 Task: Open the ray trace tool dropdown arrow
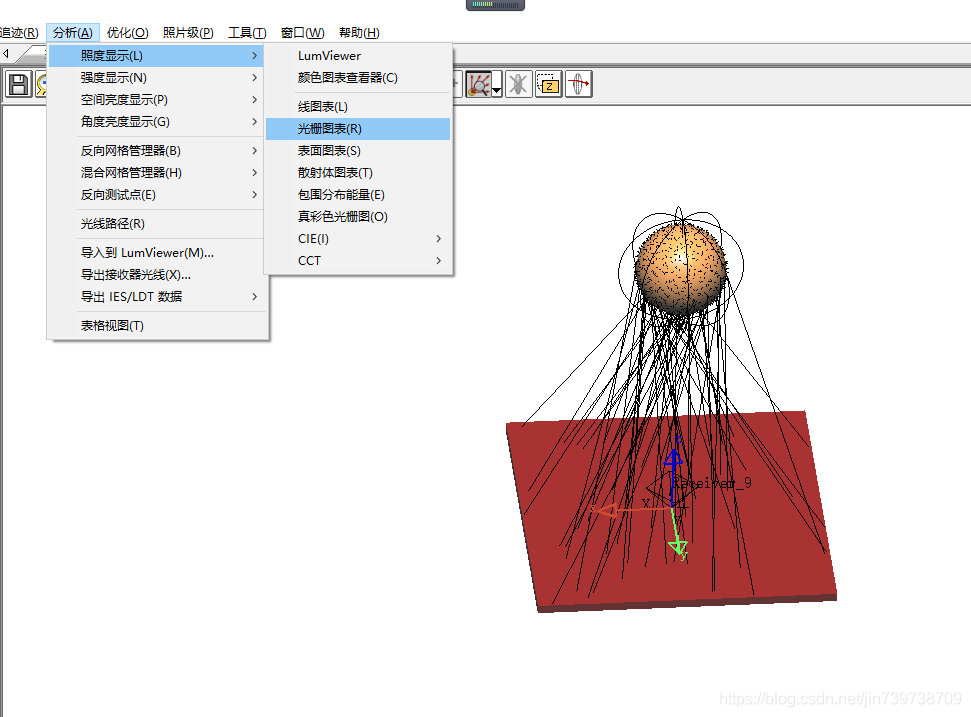click(x=495, y=89)
